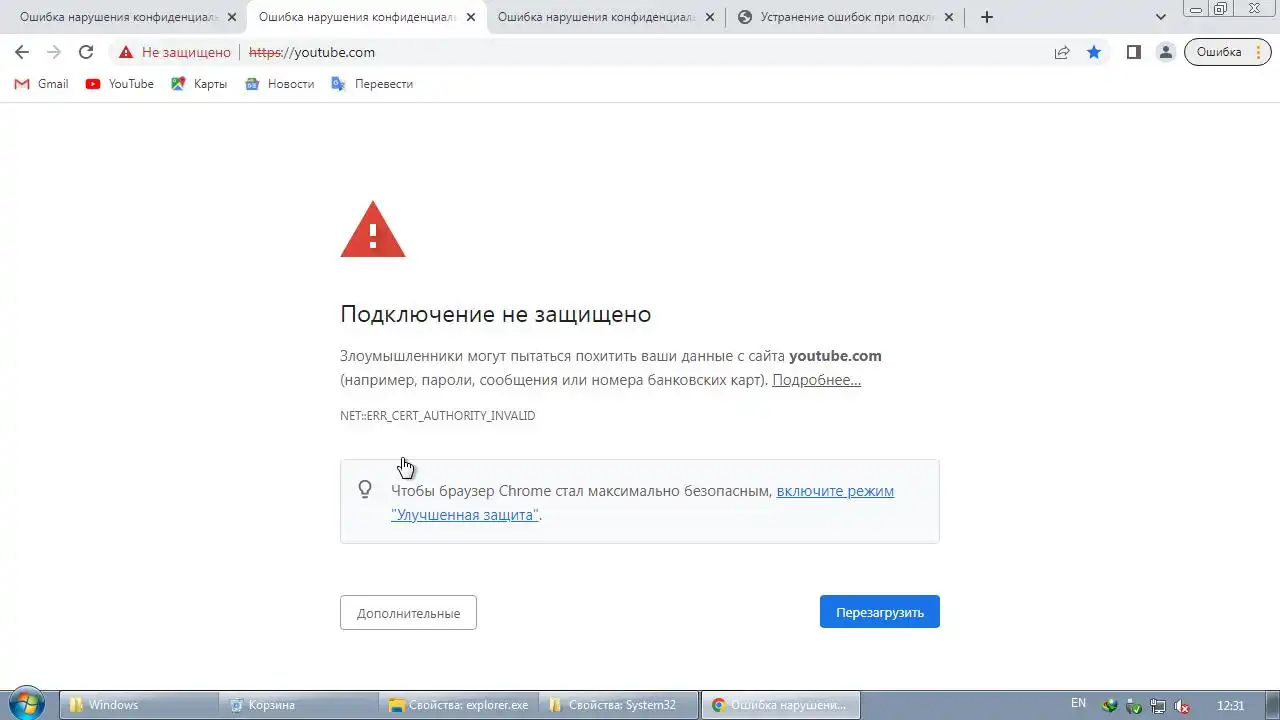Toggle the bookmark star for this page

pyautogui.click(x=1094, y=52)
